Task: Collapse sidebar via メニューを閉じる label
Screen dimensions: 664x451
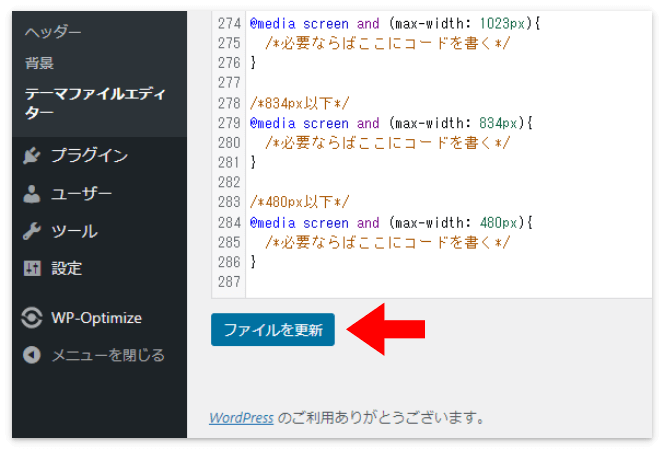Action: click(x=108, y=355)
